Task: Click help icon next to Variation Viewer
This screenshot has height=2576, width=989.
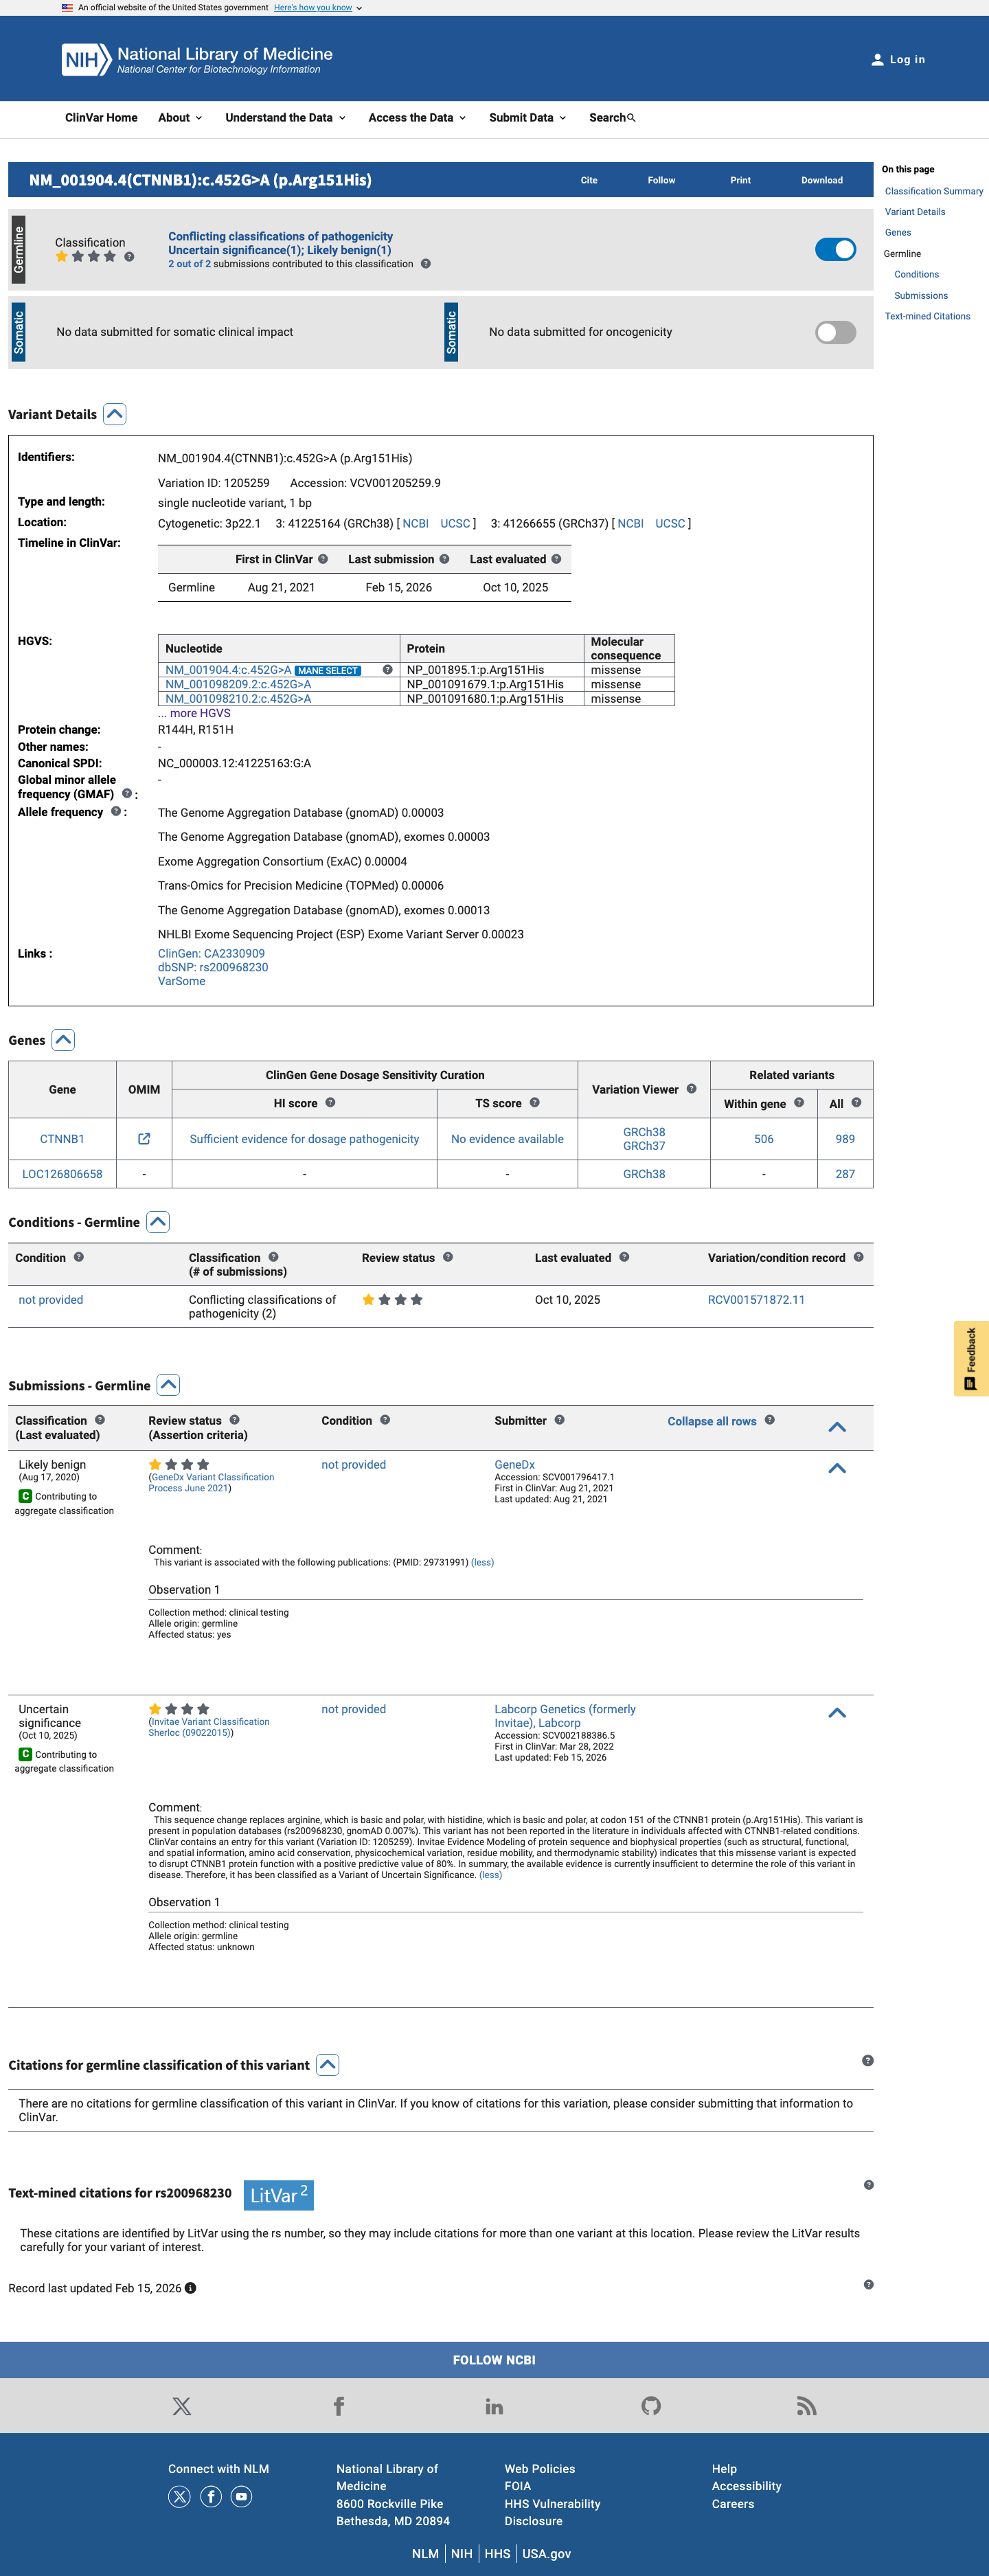Action: pos(691,1089)
